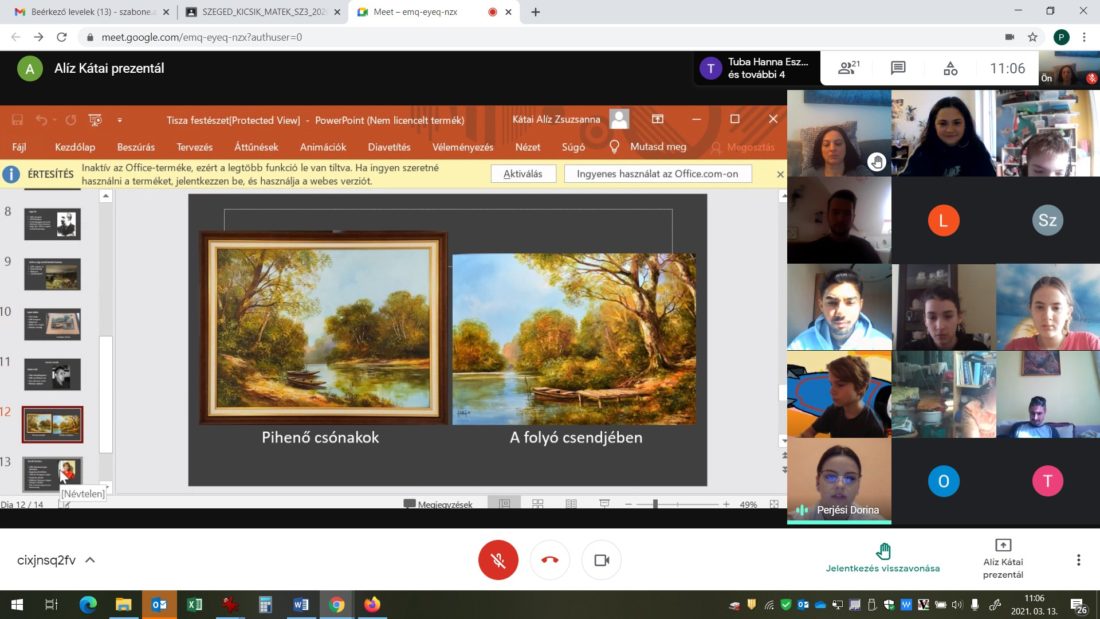Screen dimensions: 1100x619
Task: Select the Tervezés ribbon tab
Action: coord(194,147)
